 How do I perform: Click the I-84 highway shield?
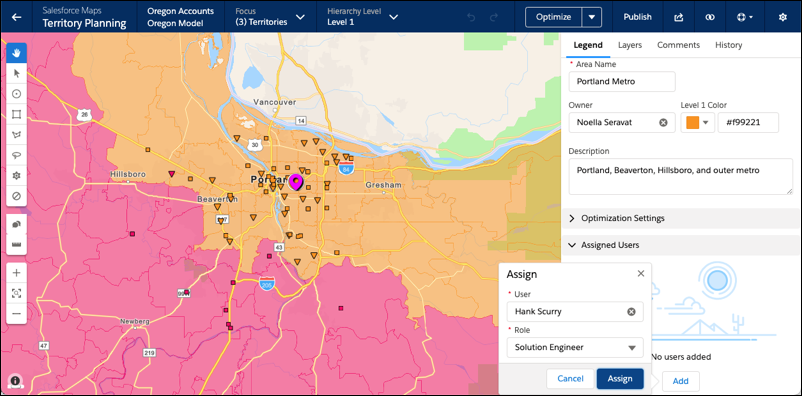coord(346,169)
